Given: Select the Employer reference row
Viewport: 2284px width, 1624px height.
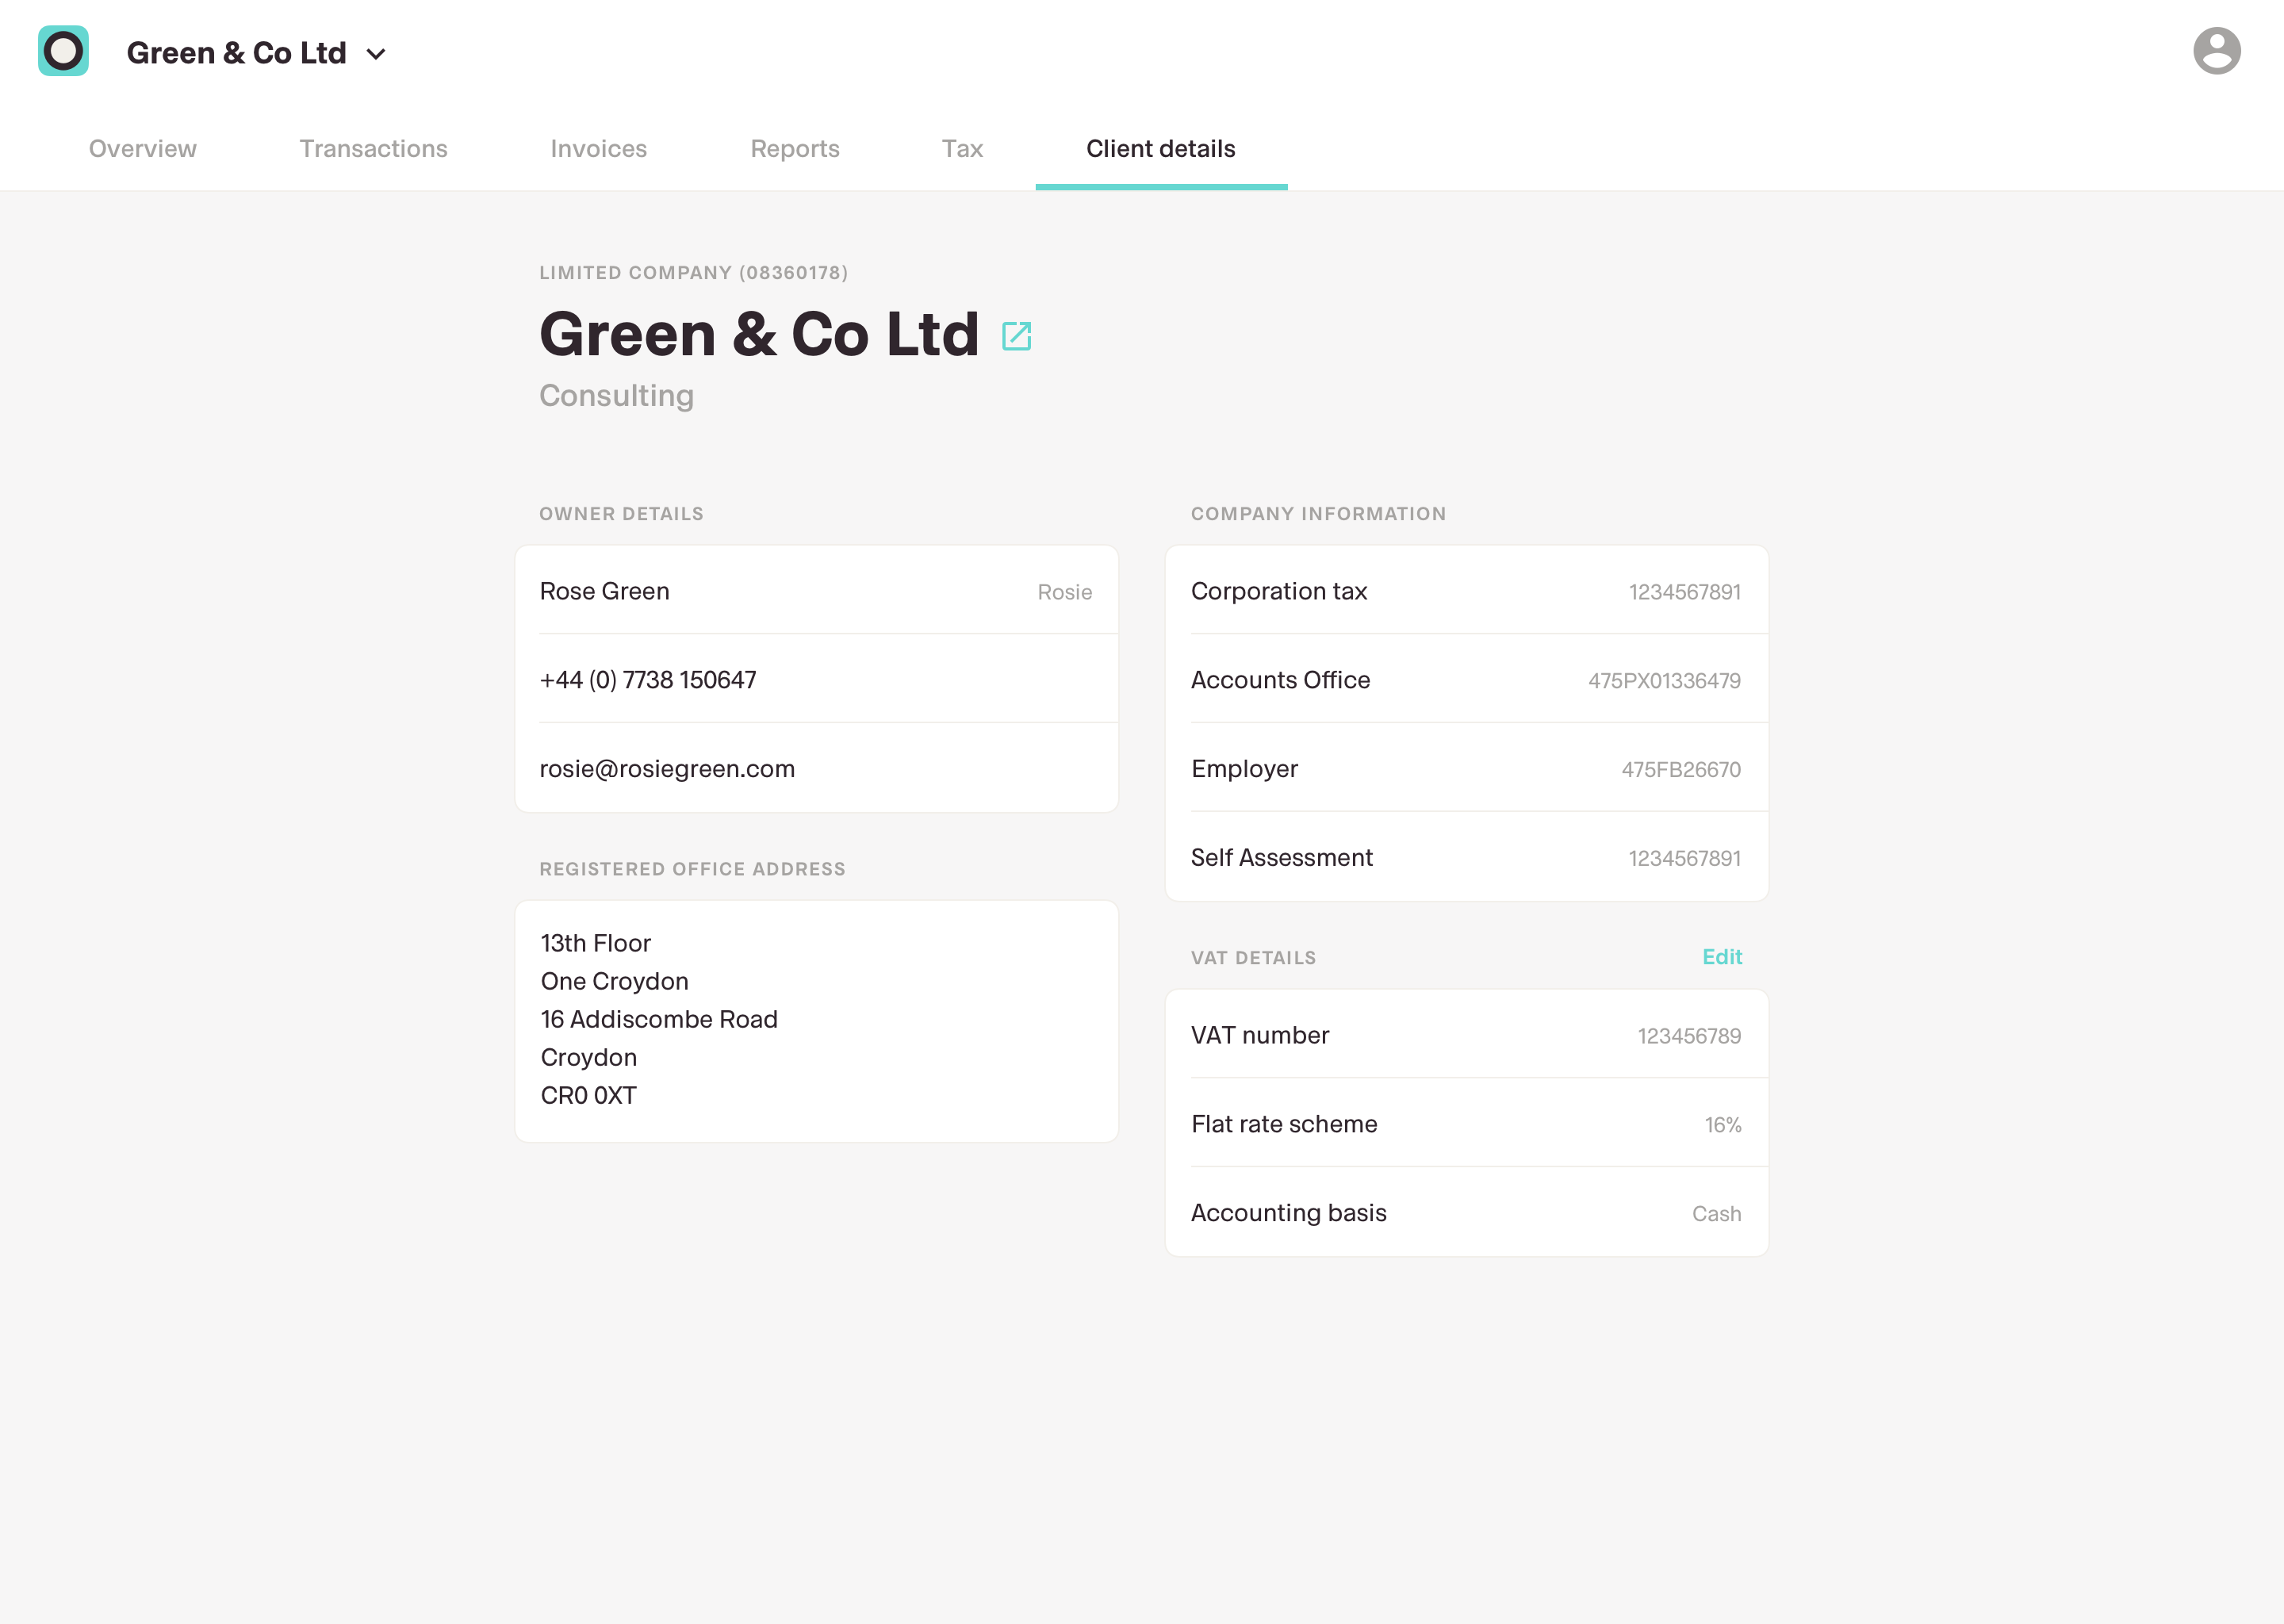Looking at the screenshot, I should [x=1465, y=769].
